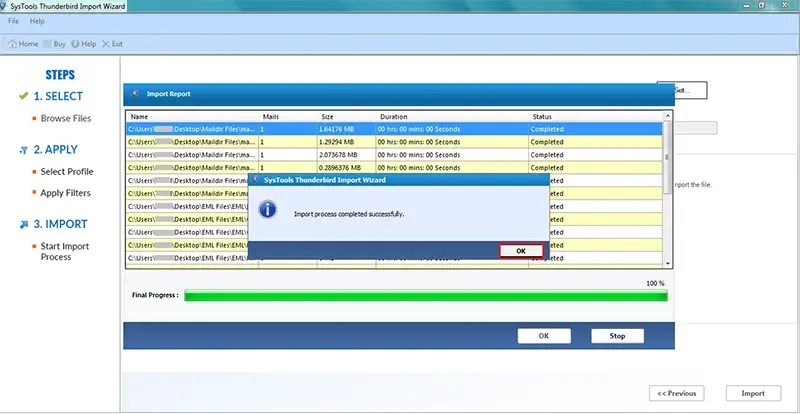Click the Import Report scrollbar down arrow

[x=667, y=263]
